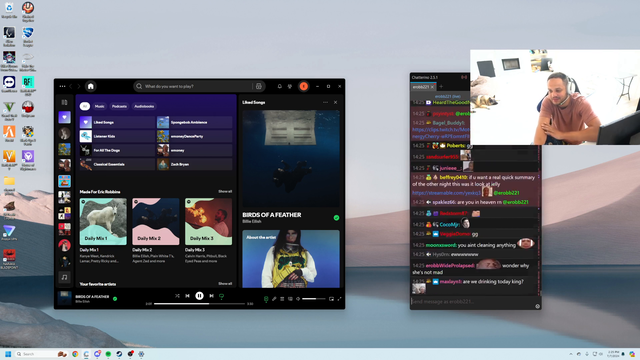
Task: Mute via the speaker volume icon
Action: tap(298, 299)
